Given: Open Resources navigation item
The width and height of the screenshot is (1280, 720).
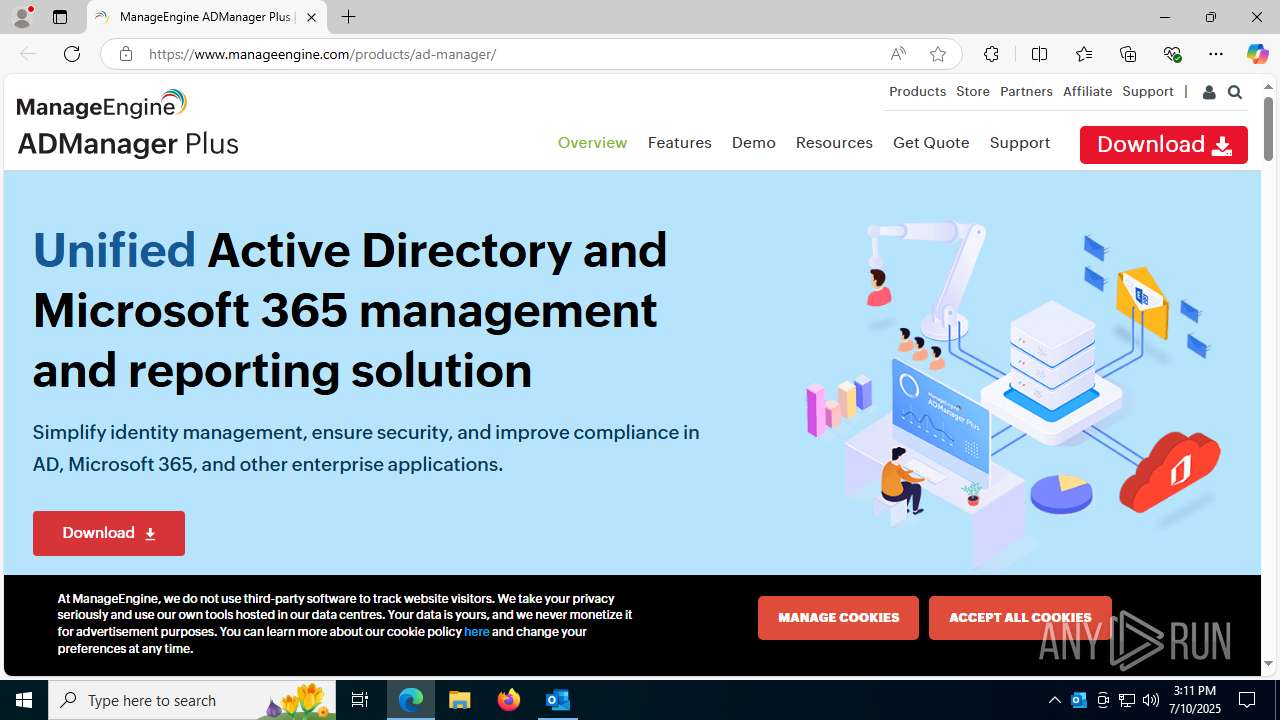Looking at the screenshot, I should click(x=834, y=143).
